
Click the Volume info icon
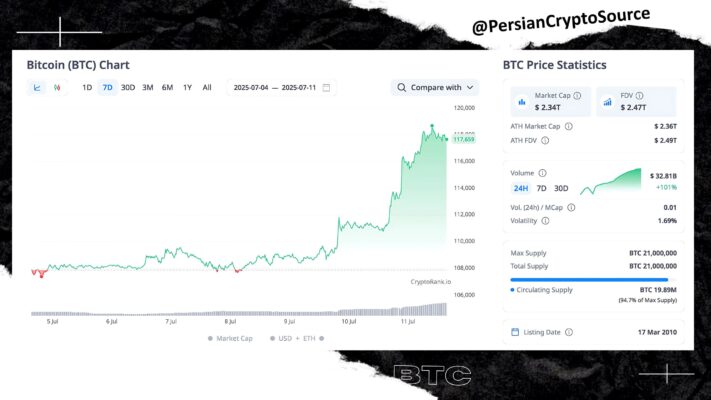[x=542, y=173]
